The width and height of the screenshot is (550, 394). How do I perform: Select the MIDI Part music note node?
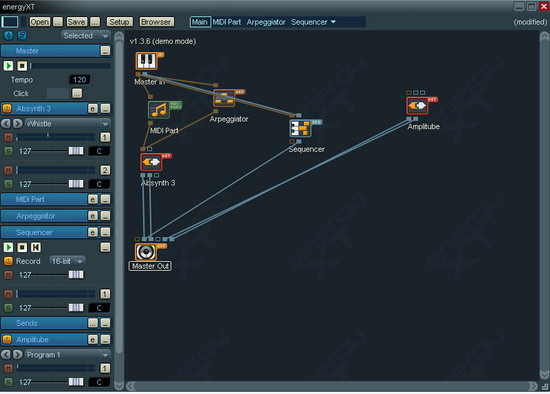click(159, 110)
